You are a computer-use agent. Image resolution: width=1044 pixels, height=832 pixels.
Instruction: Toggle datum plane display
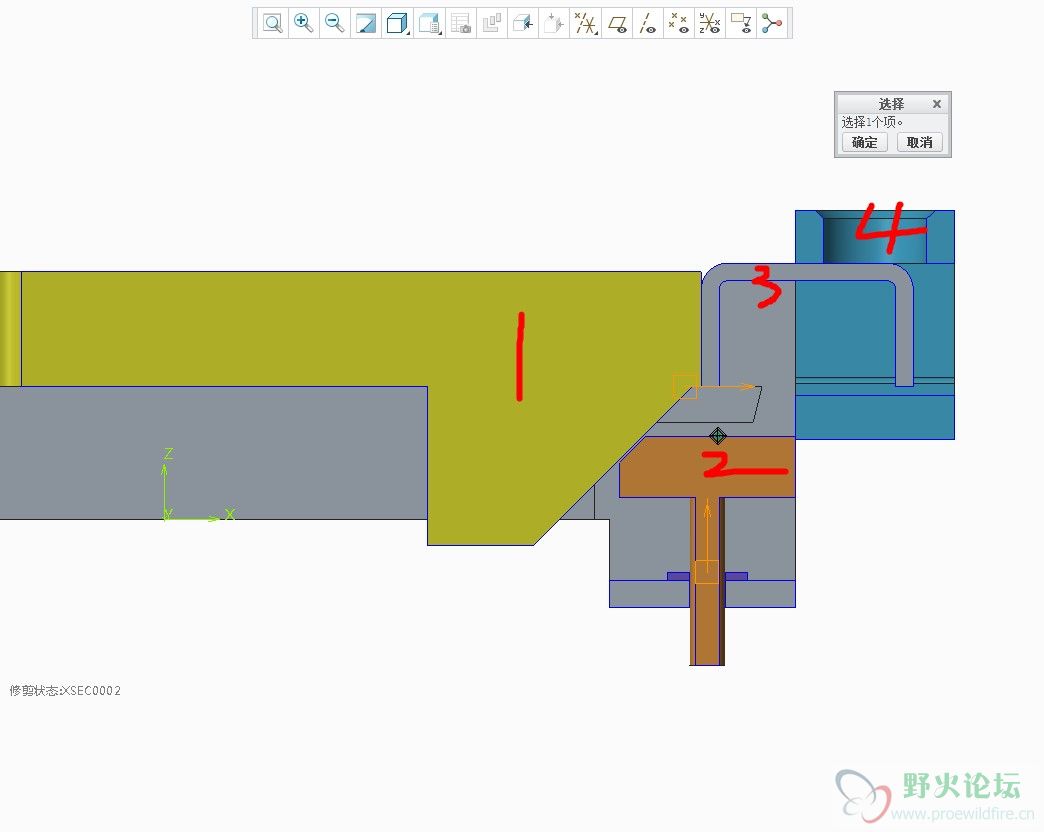(617, 23)
